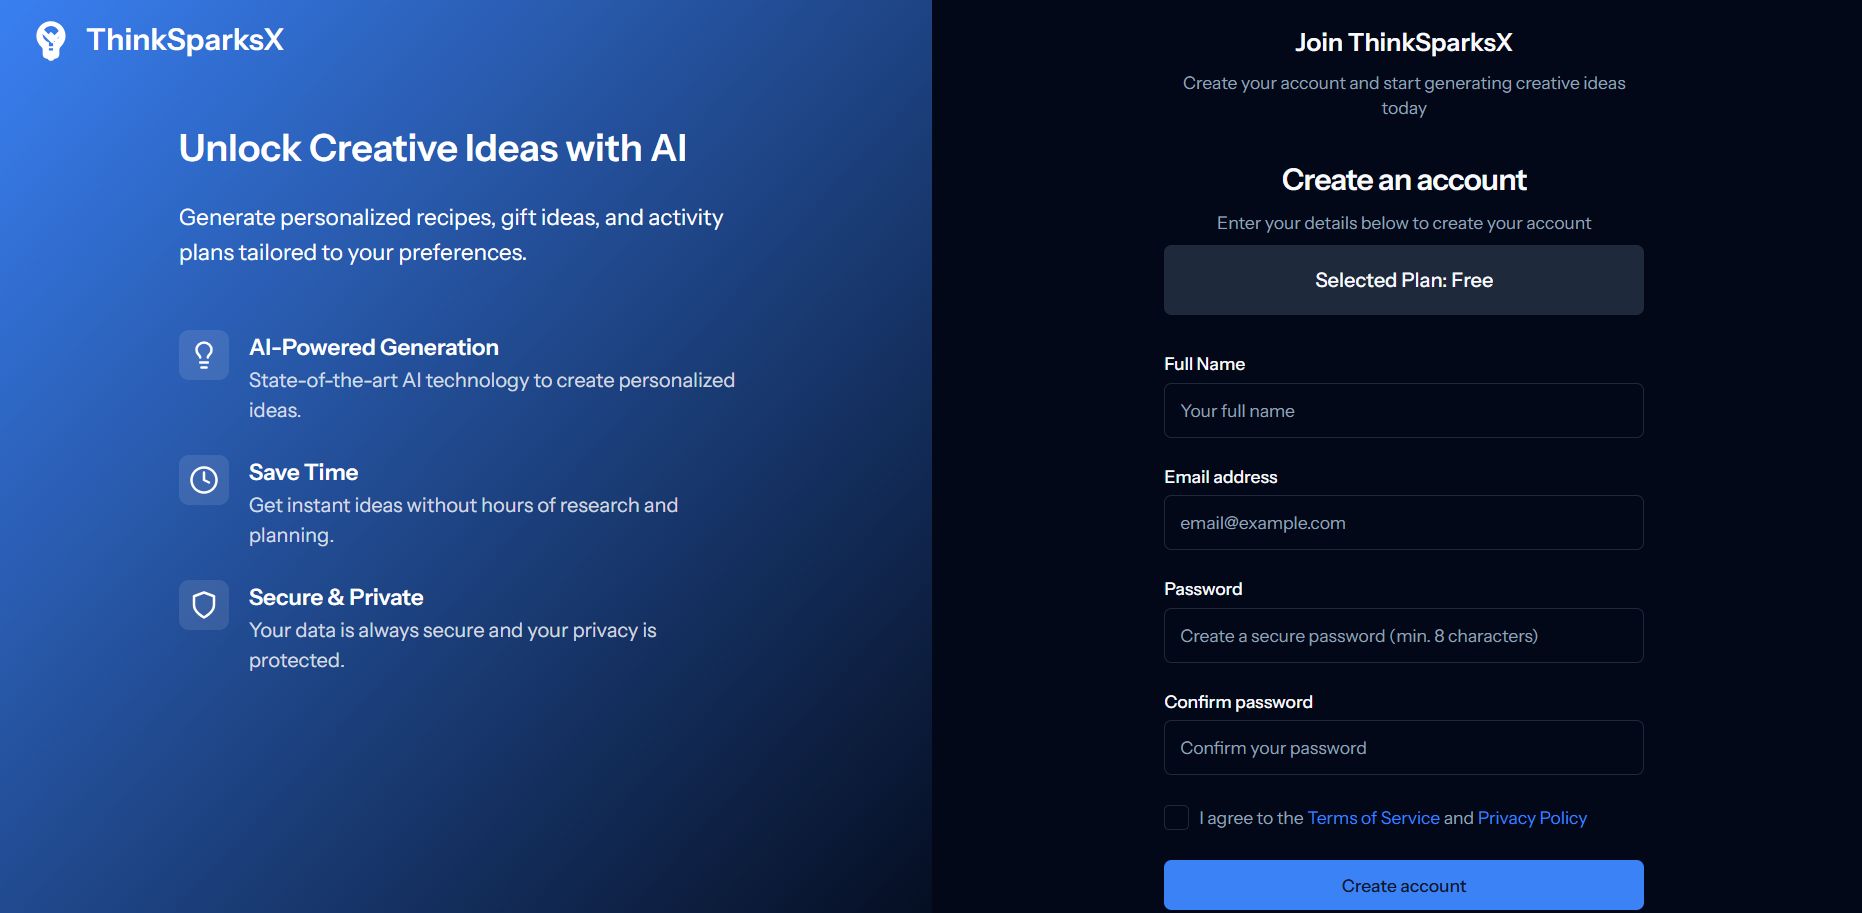Open the Terms of Service link
Screen dimensions: 1862x913
(x=1373, y=818)
